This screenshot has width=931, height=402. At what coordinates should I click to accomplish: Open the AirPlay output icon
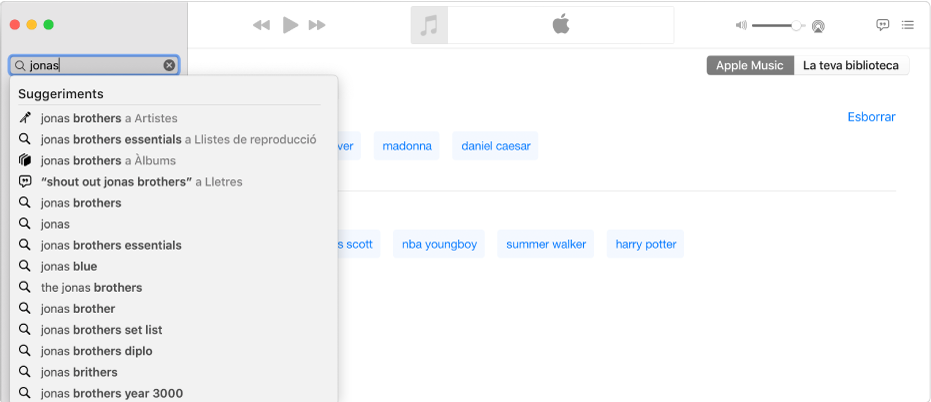(818, 26)
